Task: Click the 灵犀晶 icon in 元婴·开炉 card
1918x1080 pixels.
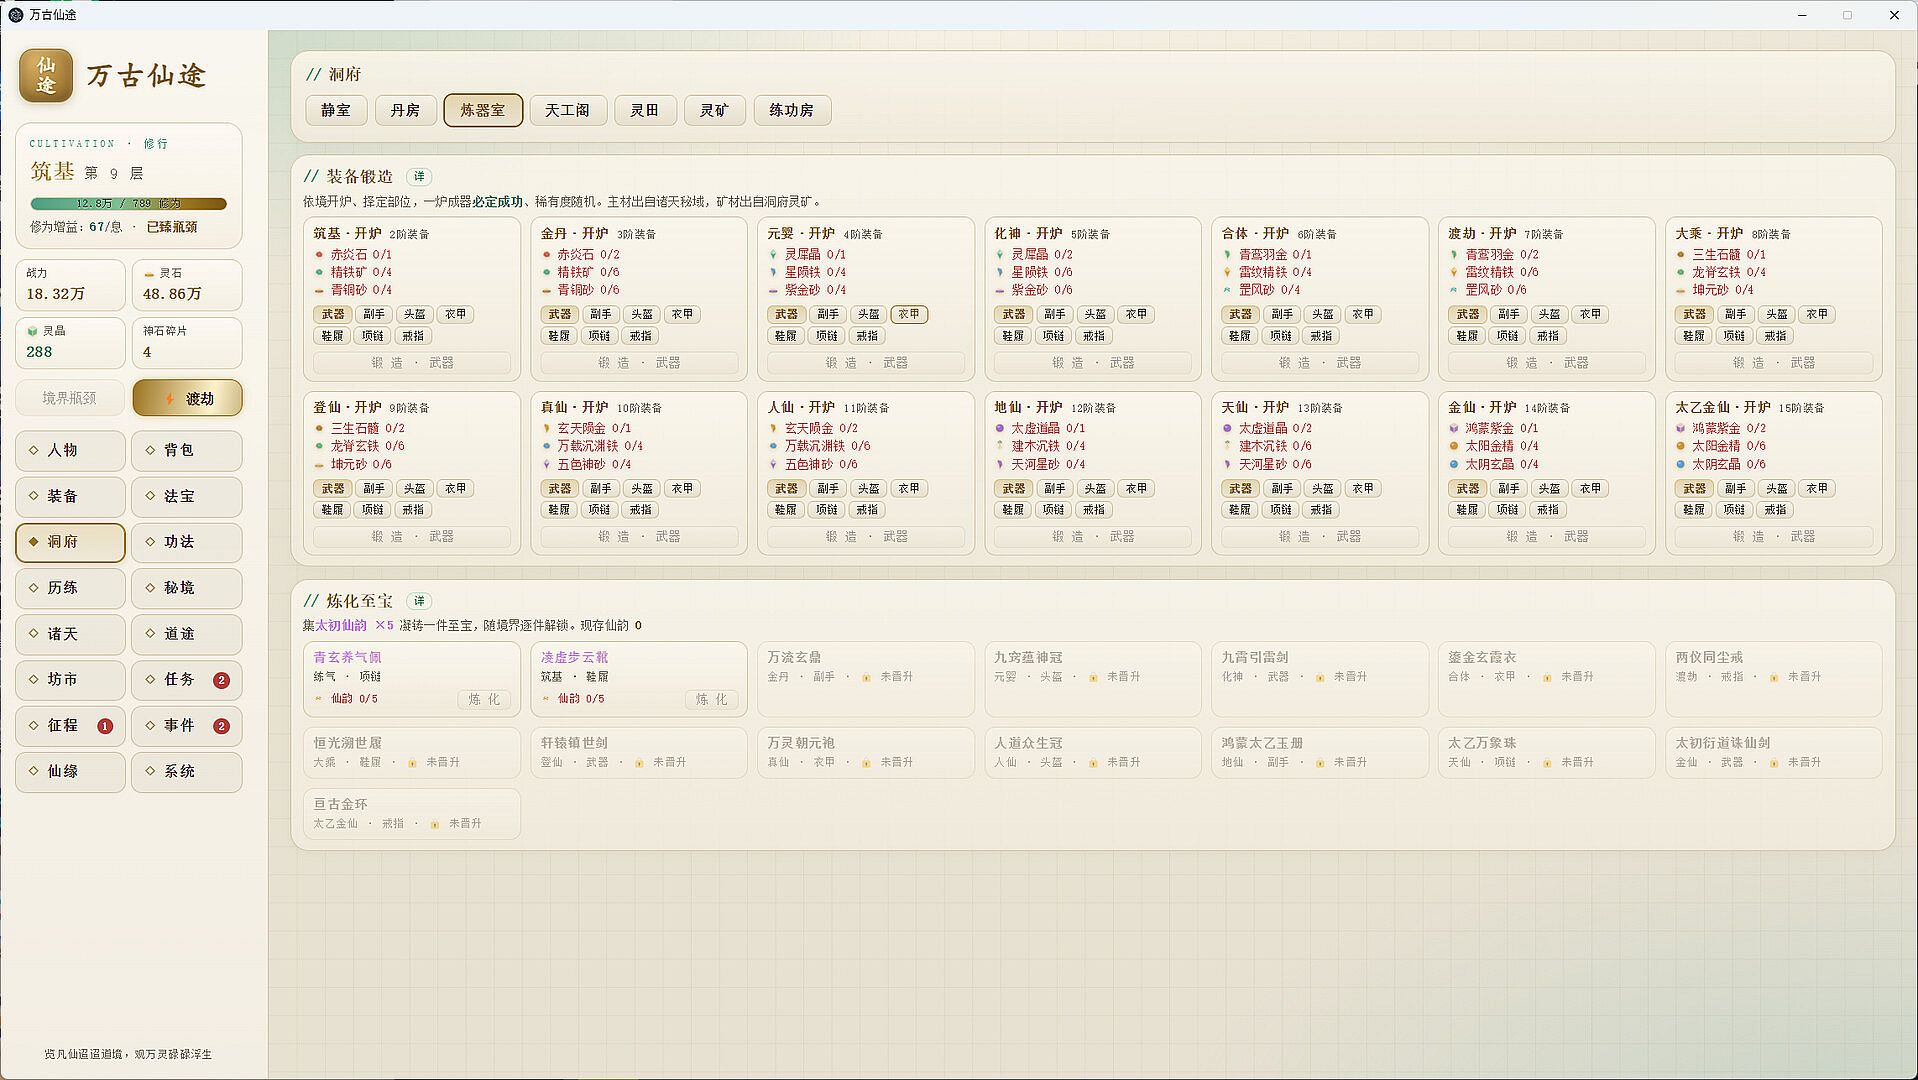Action: 774,255
